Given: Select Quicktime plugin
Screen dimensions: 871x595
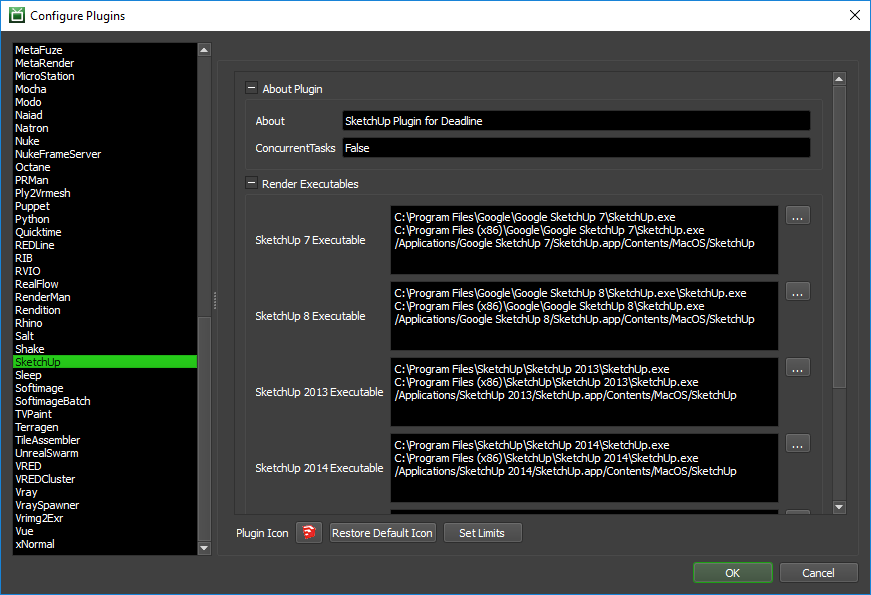Looking at the screenshot, I should point(105,232).
